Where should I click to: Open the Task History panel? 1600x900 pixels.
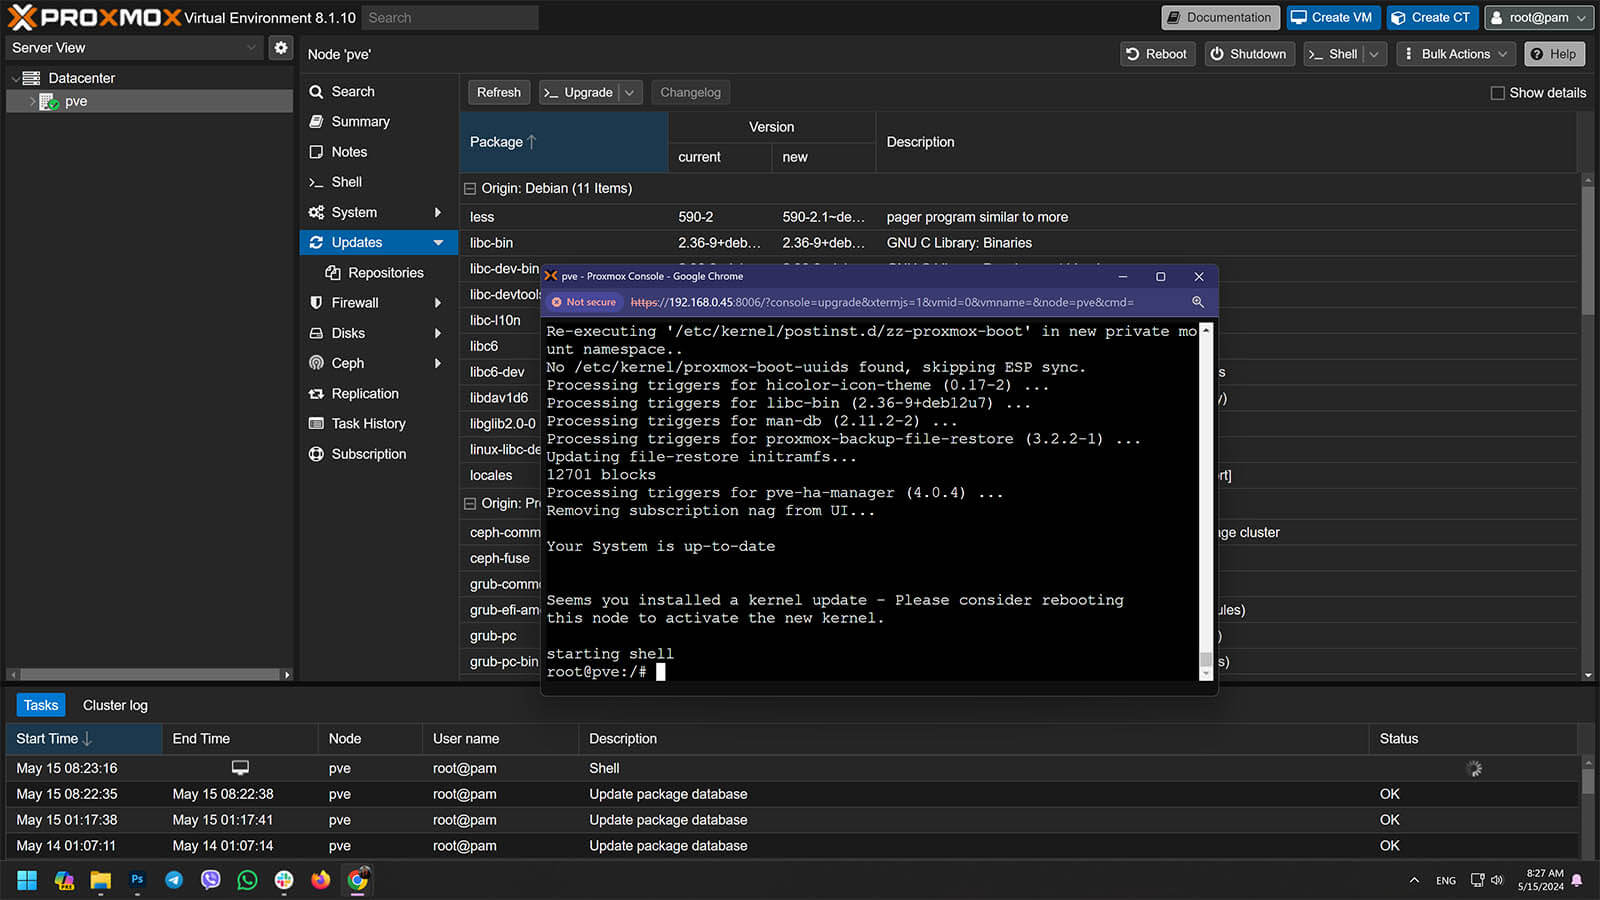pyautogui.click(x=367, y=423)
